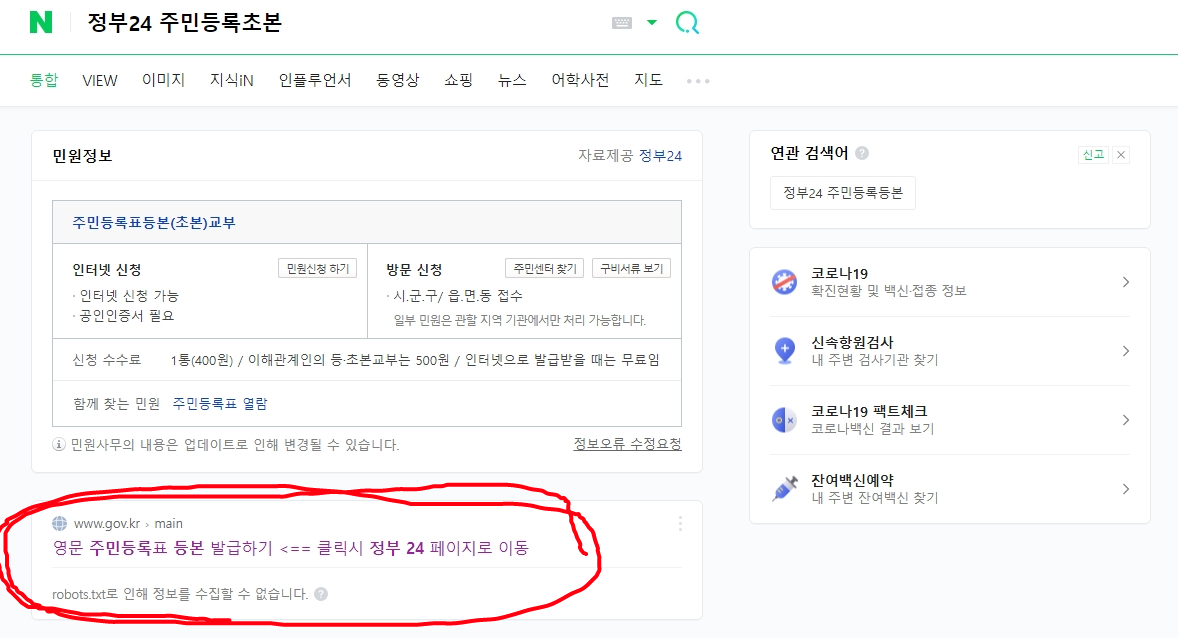
Task: Select the 통합 tab
Action: [44, 80]
